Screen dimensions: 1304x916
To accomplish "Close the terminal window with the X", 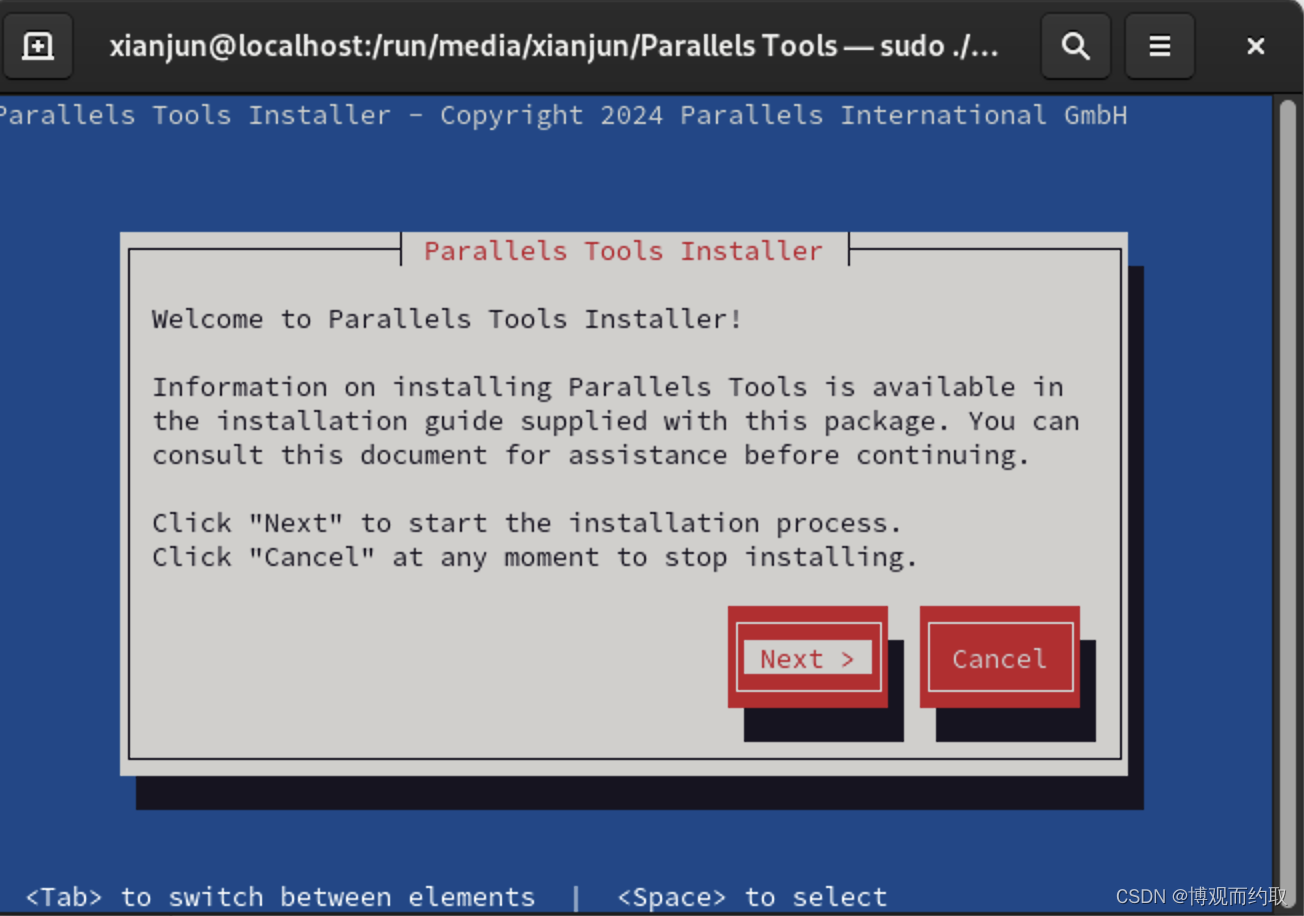I will coord(1256,46).
